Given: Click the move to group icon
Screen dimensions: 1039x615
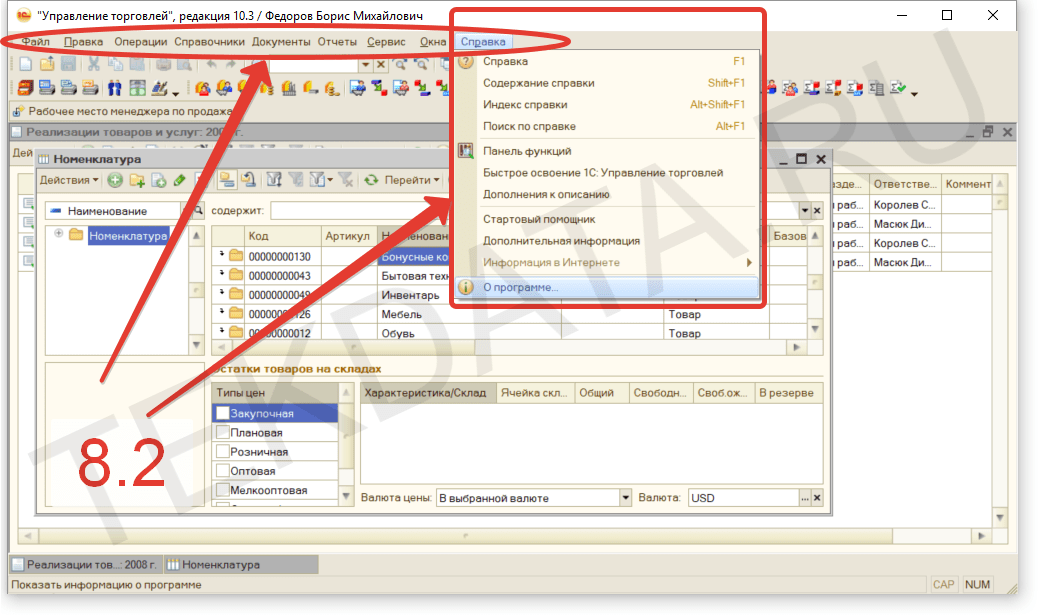Looking at the screenshot, I should coord(248,180).
